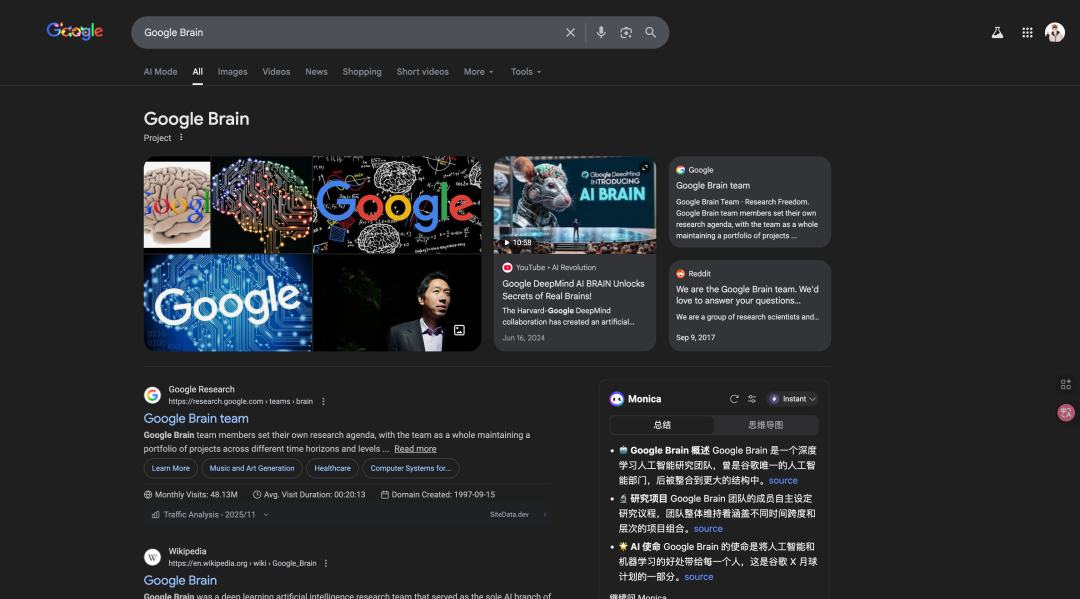Click the SiteData.dev label
The width and height of the screenshot is (1080, 599).
(x=509, y=514)
